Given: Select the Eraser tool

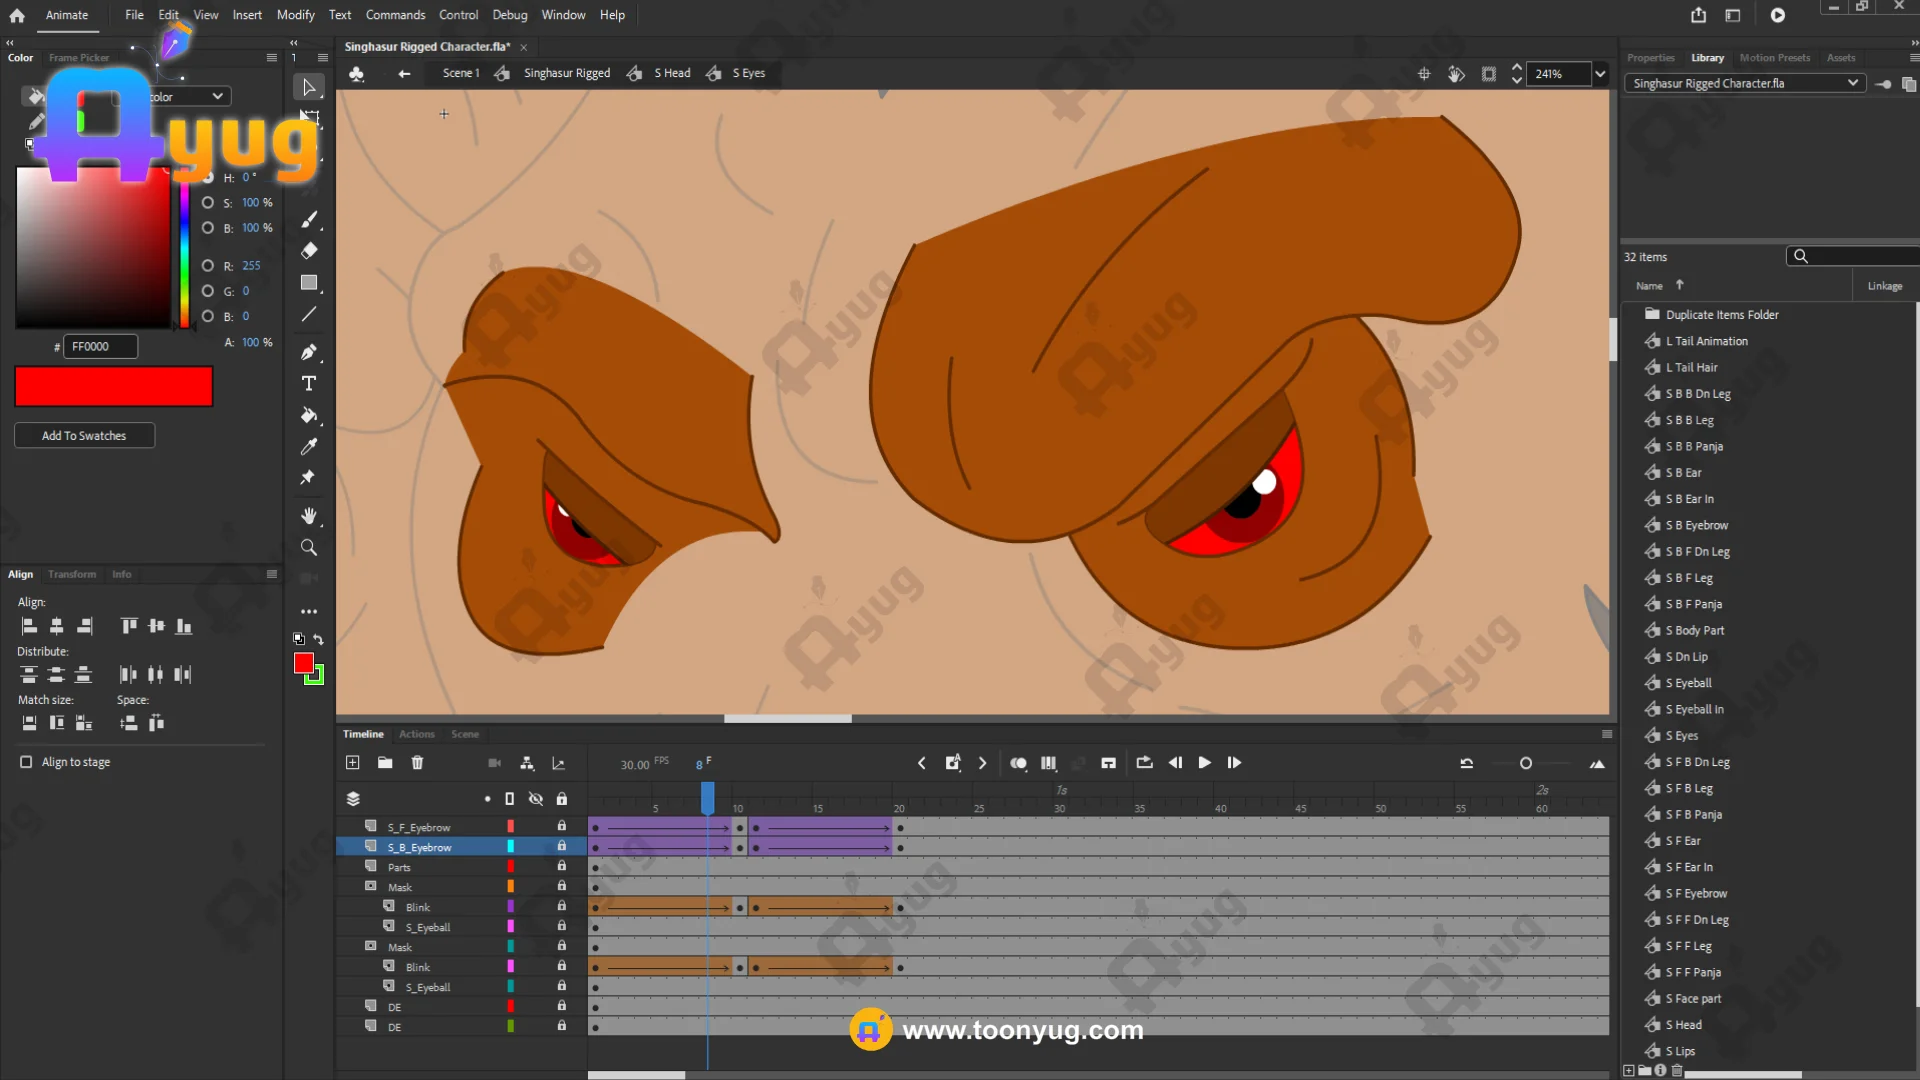Looking at the screenshot, I should [309, 251].
